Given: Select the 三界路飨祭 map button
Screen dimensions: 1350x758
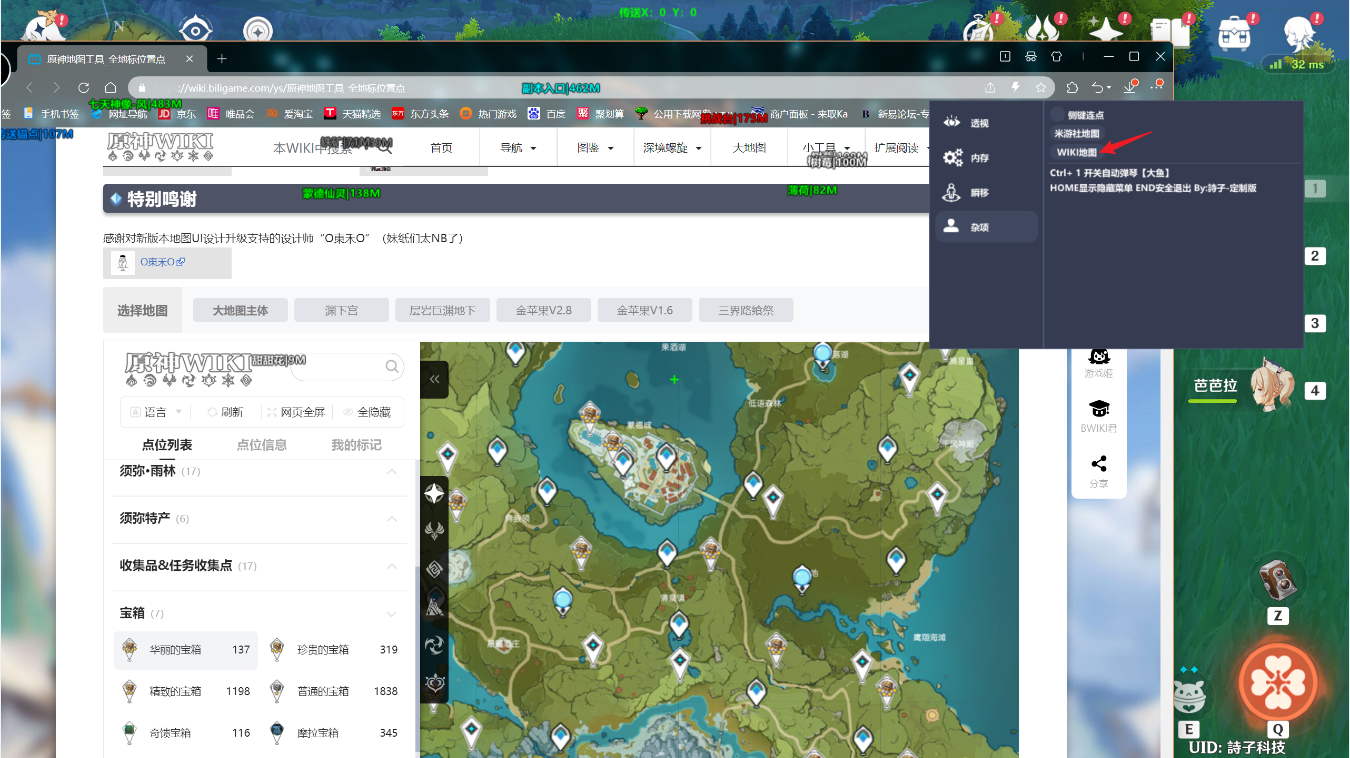Looking at the screenshot, I should coord(746,310).
